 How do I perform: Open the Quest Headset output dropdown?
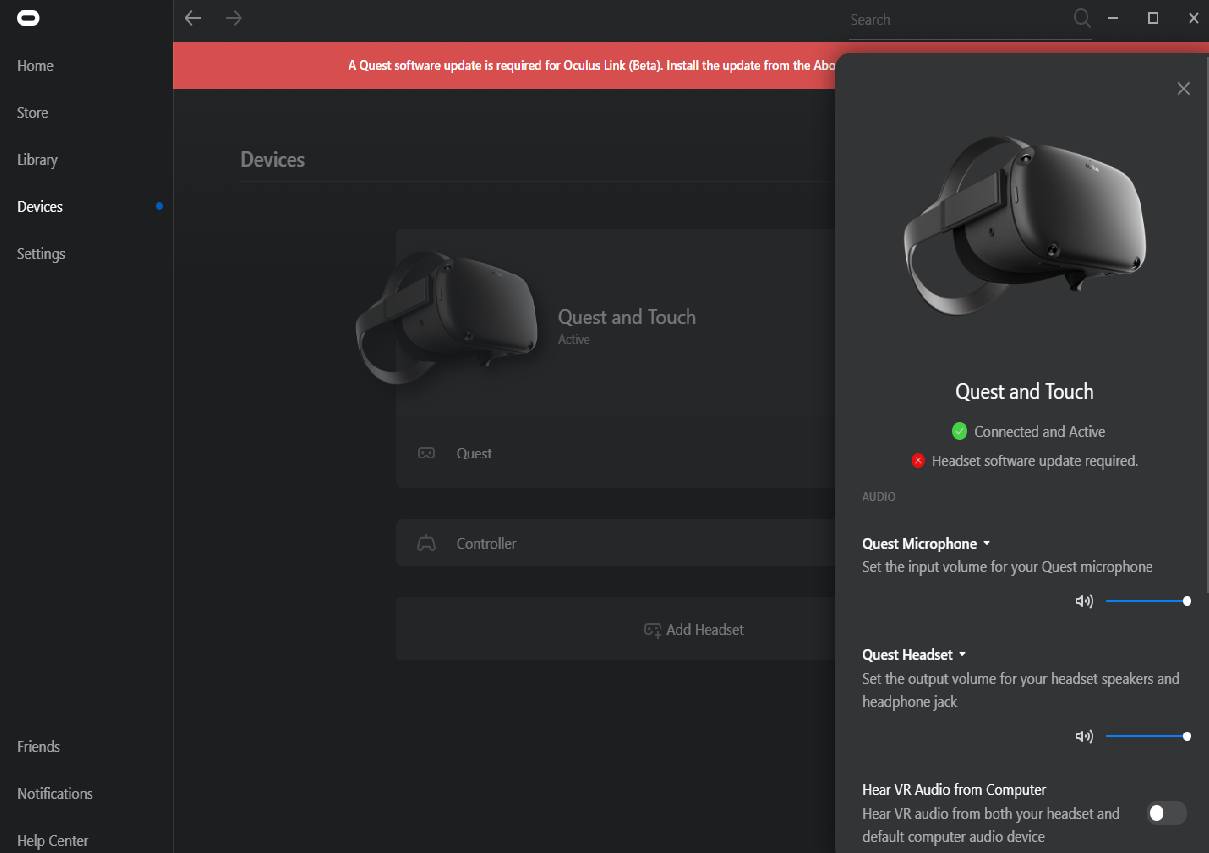click(914, 655)
